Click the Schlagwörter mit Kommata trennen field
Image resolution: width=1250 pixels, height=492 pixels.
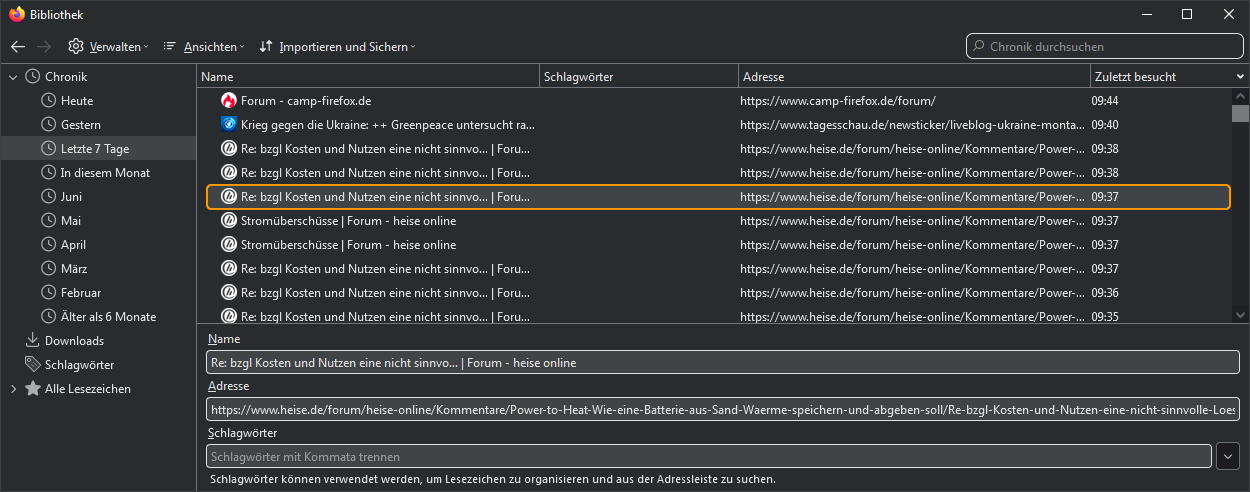pos(708,457)
